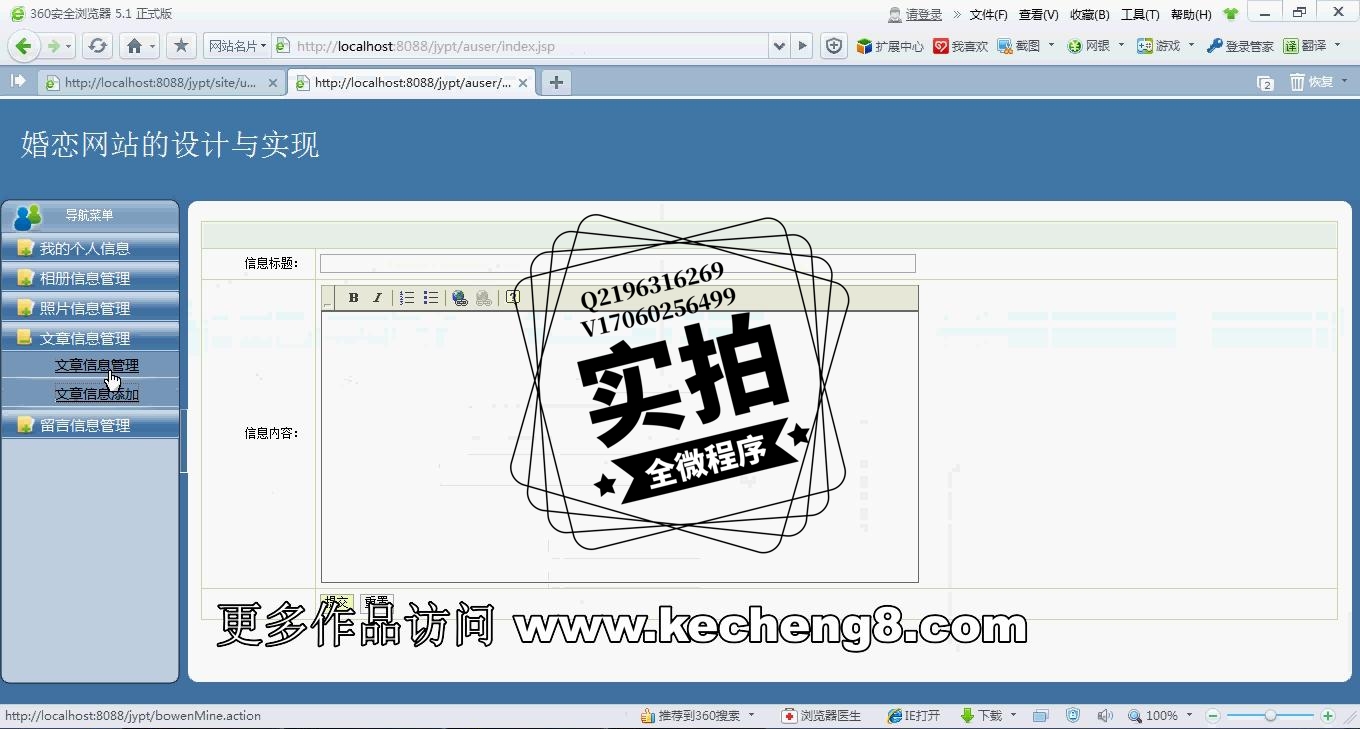Open the 100% zoom level dropdown
This screenshot has height=729, width=1360.
[x=1160, y=716]
